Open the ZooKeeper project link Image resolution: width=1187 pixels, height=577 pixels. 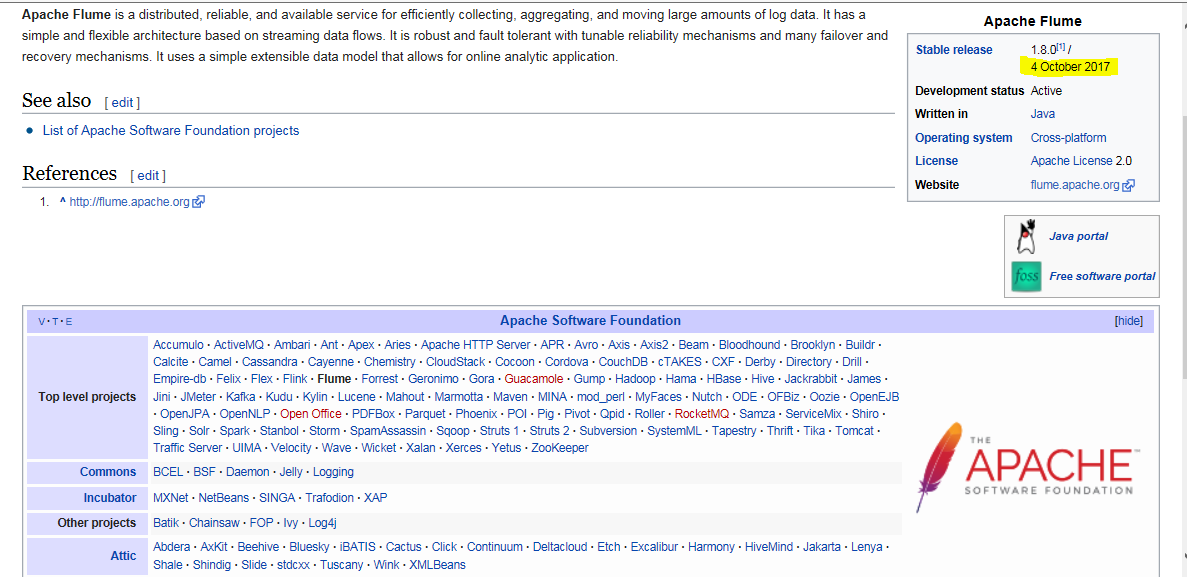(x=559, y=448)
